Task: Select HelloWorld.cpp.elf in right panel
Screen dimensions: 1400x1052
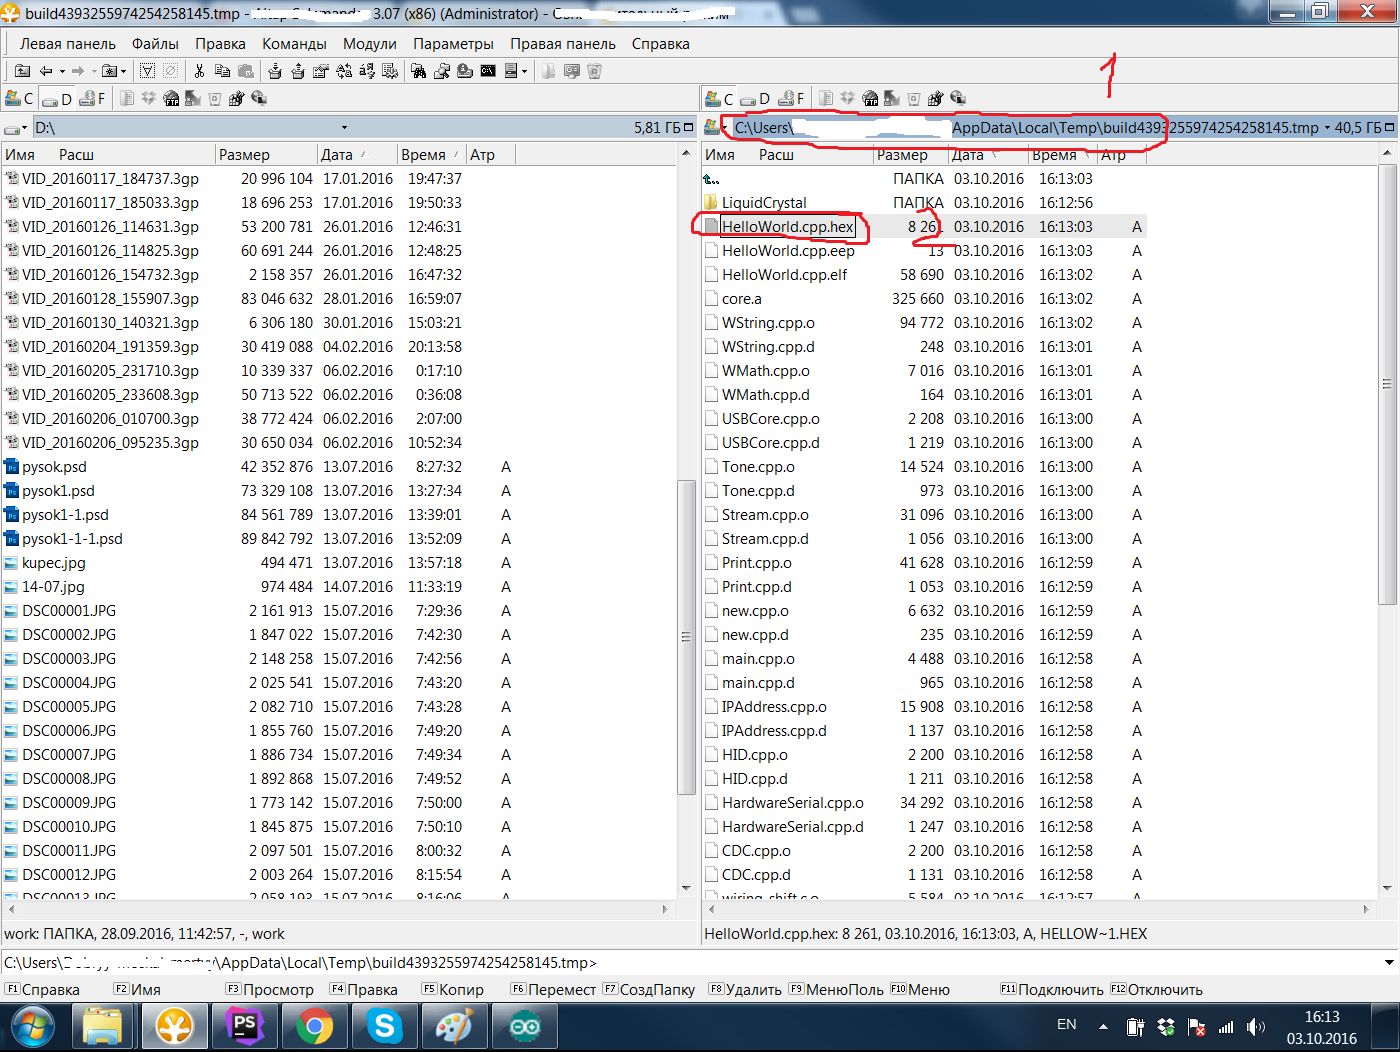Action: 784,275
